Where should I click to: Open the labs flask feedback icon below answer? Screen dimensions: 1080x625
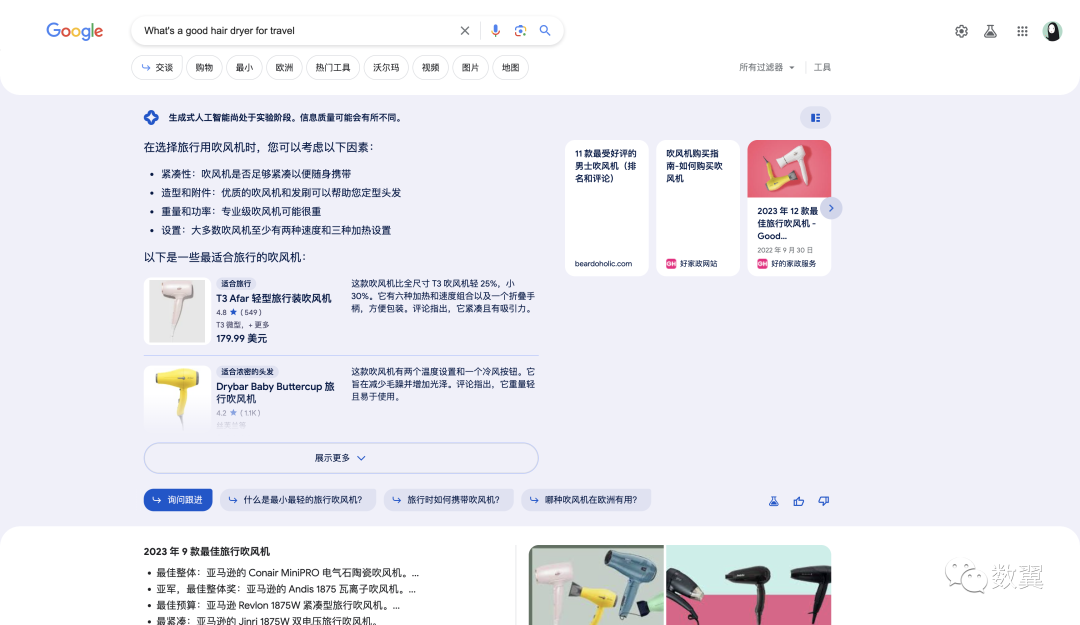click(773, 501)
